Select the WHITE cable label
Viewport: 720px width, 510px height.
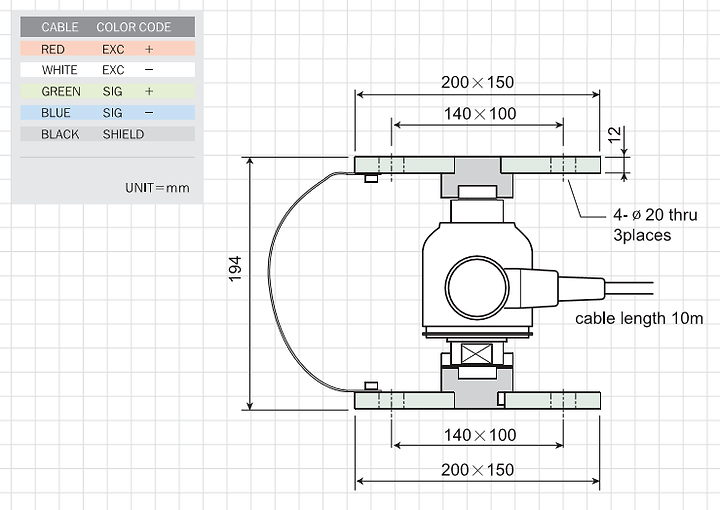[59, 70]
